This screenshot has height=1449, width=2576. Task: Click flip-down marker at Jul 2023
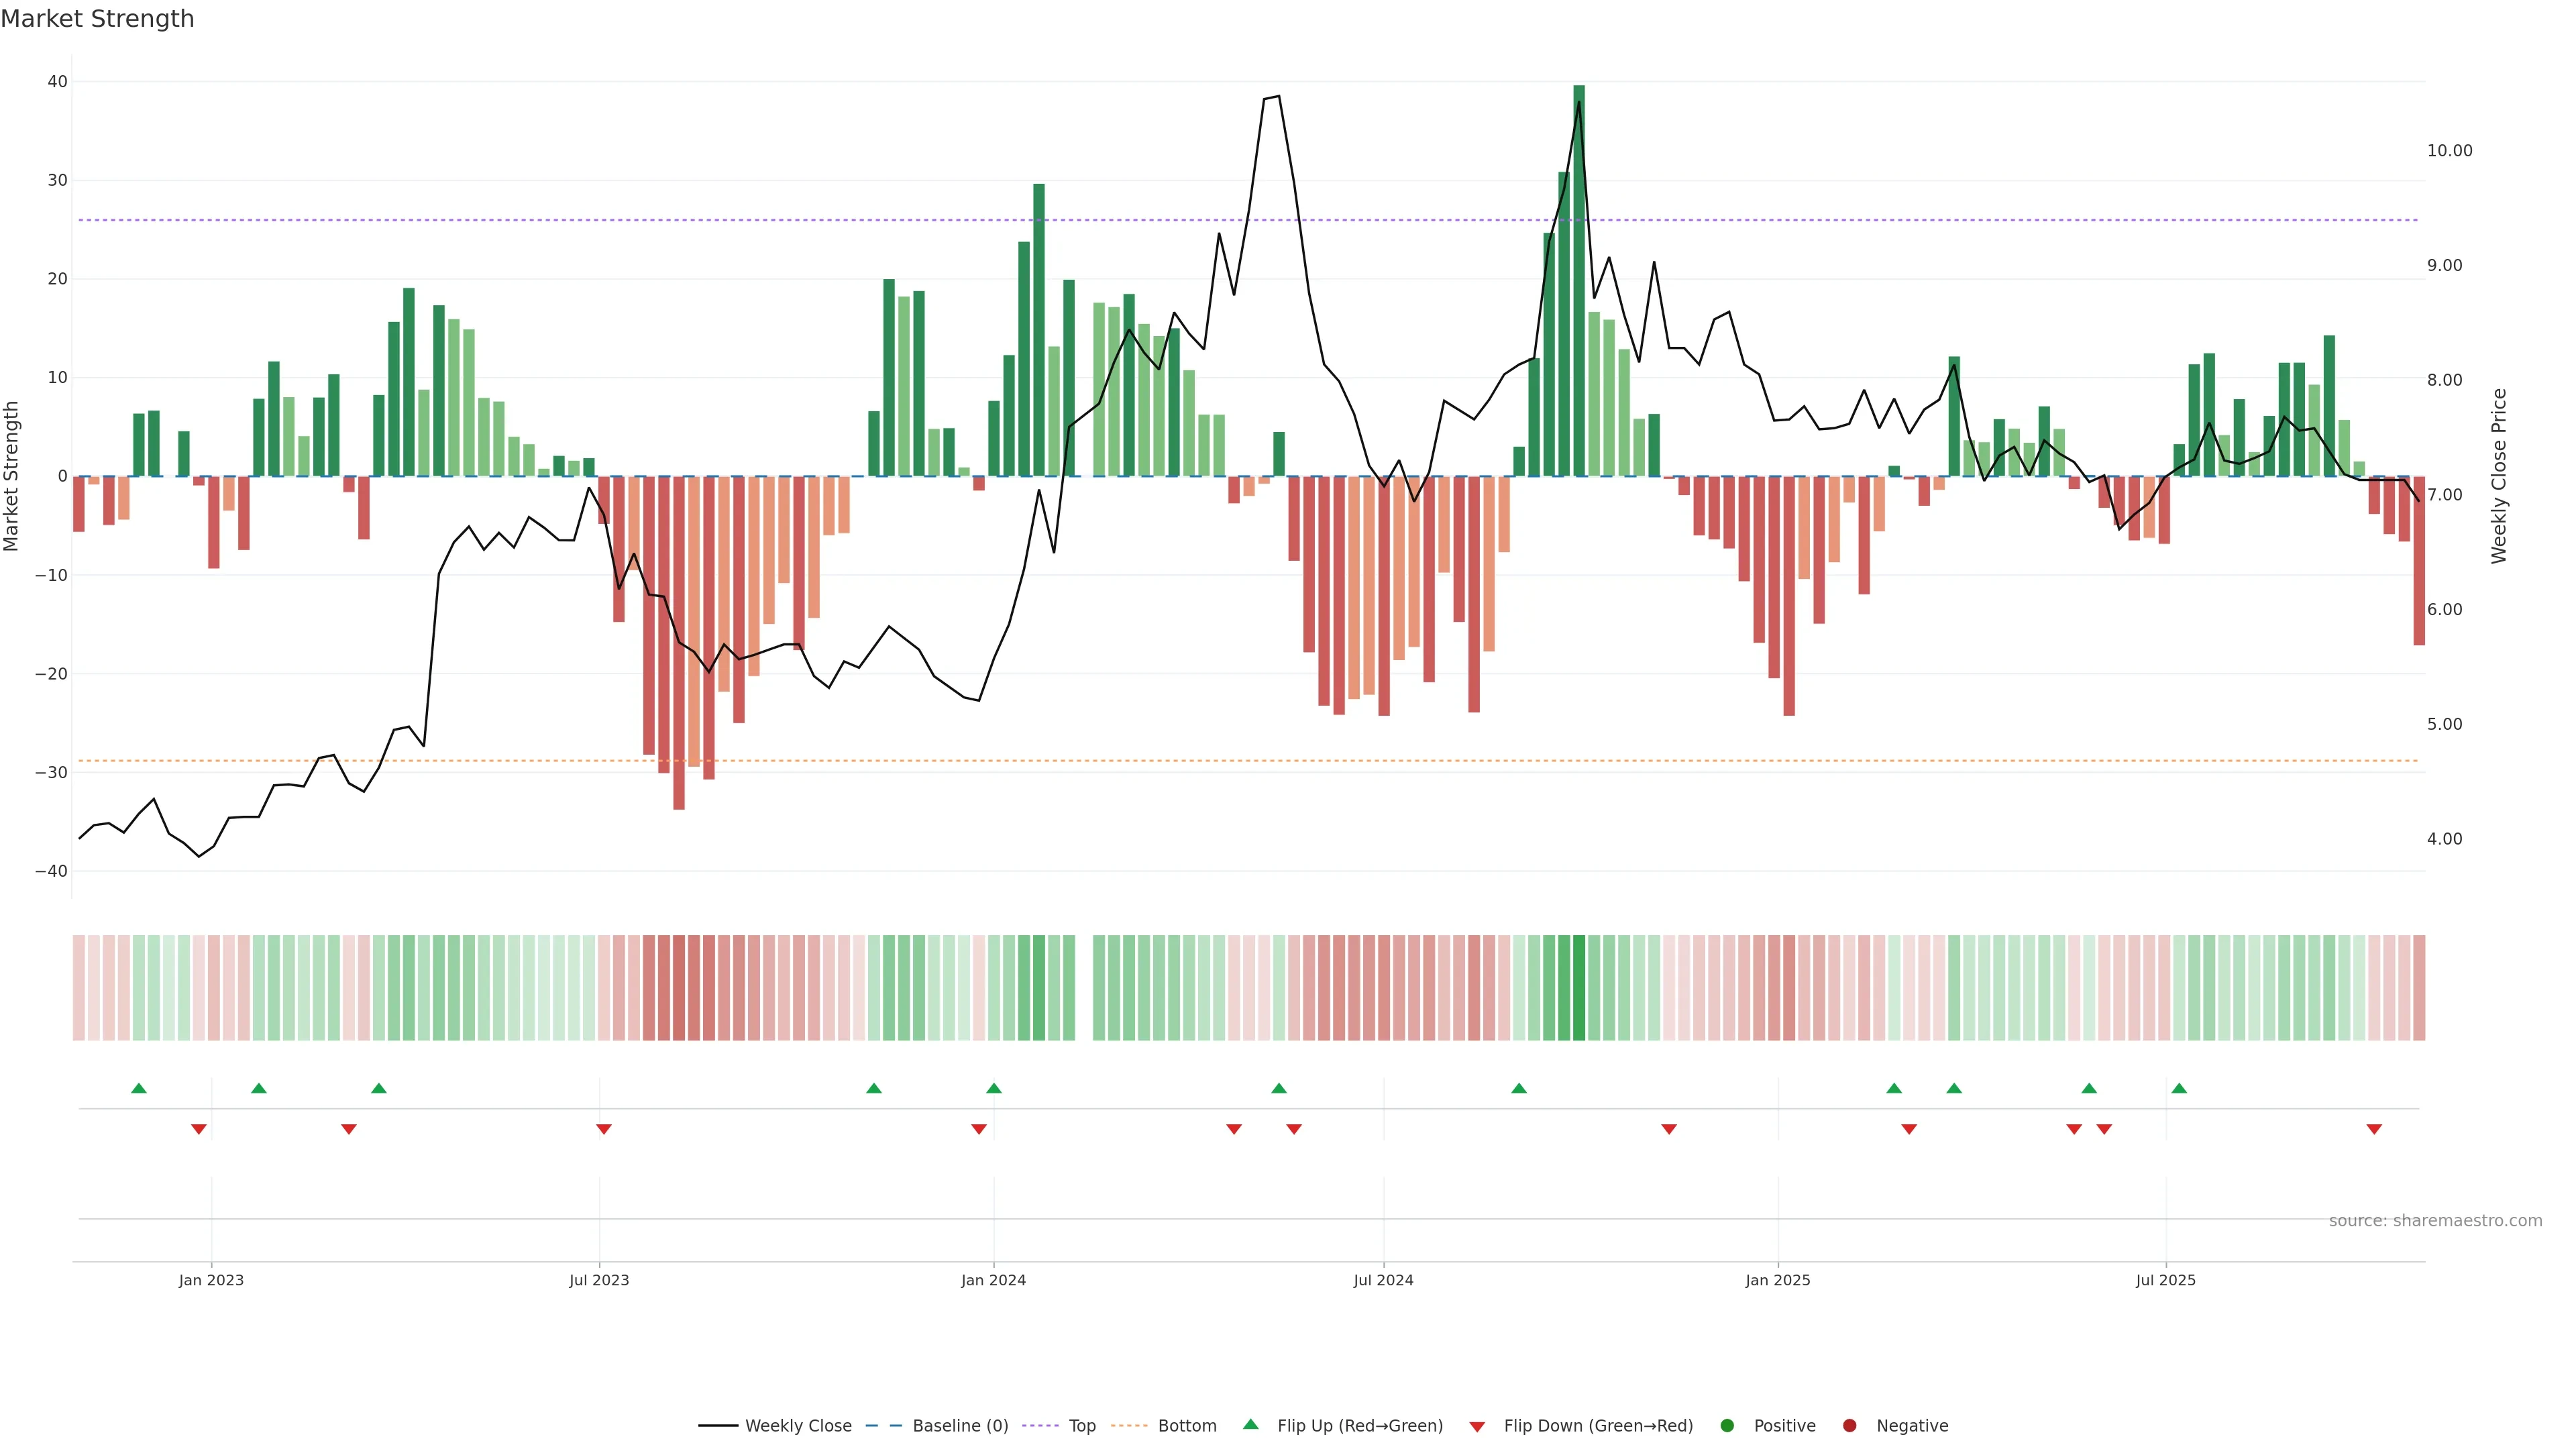click(x=603, y=1129)
